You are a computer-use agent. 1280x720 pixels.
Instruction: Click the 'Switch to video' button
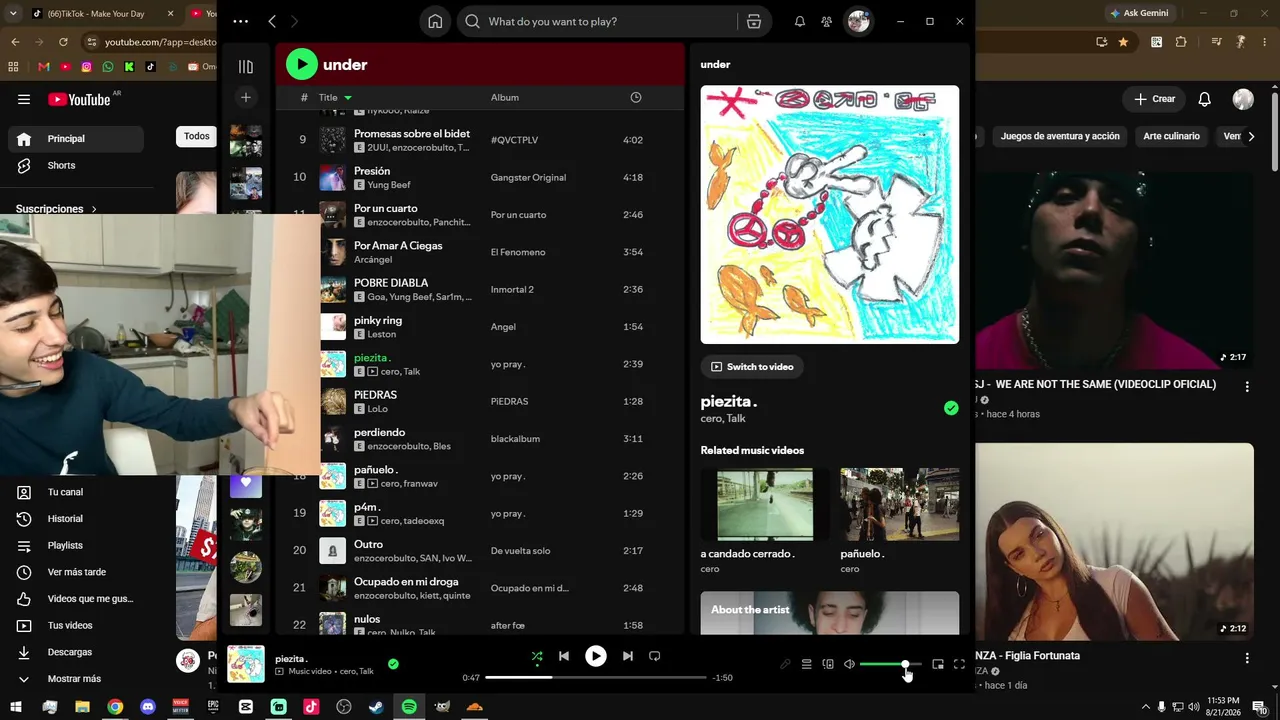[752, 367]
